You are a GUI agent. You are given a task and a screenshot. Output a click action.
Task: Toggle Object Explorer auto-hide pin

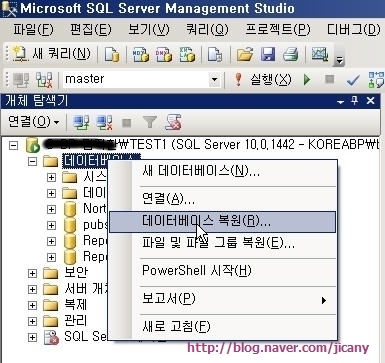355,100
